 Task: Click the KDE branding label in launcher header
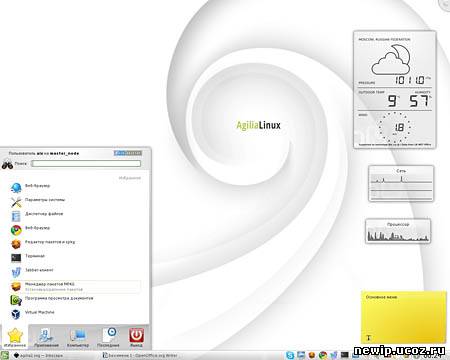pyautogui.click(x=128, y=153)
